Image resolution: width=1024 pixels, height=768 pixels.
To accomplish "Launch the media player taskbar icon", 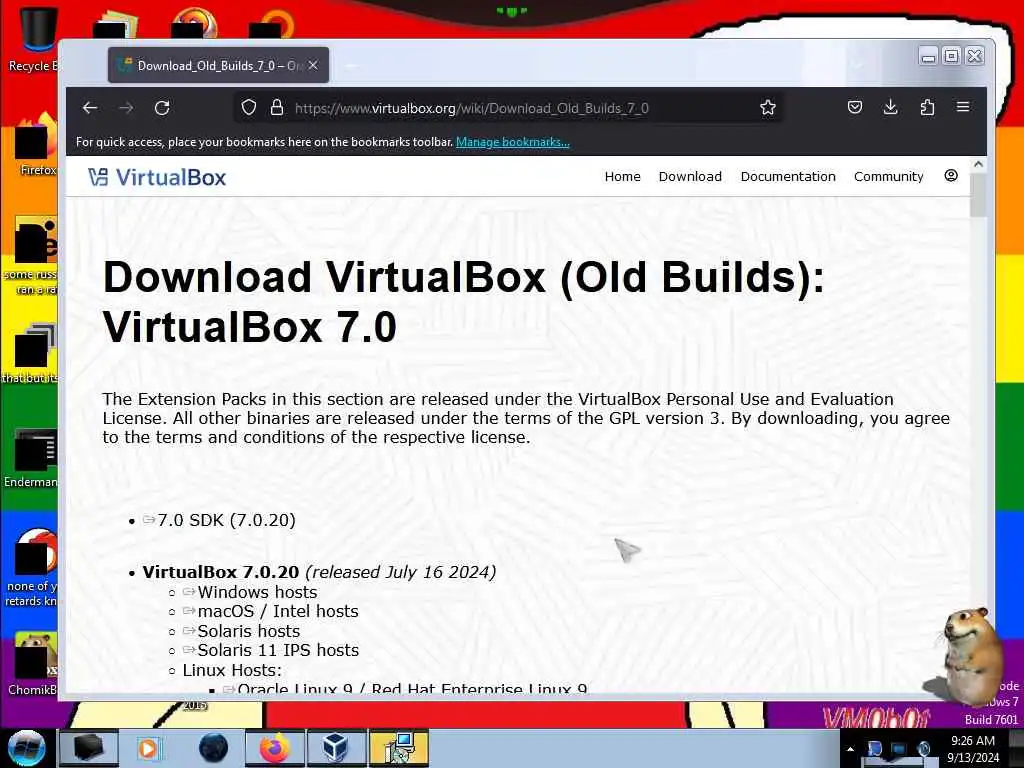I will click(148, 748).
